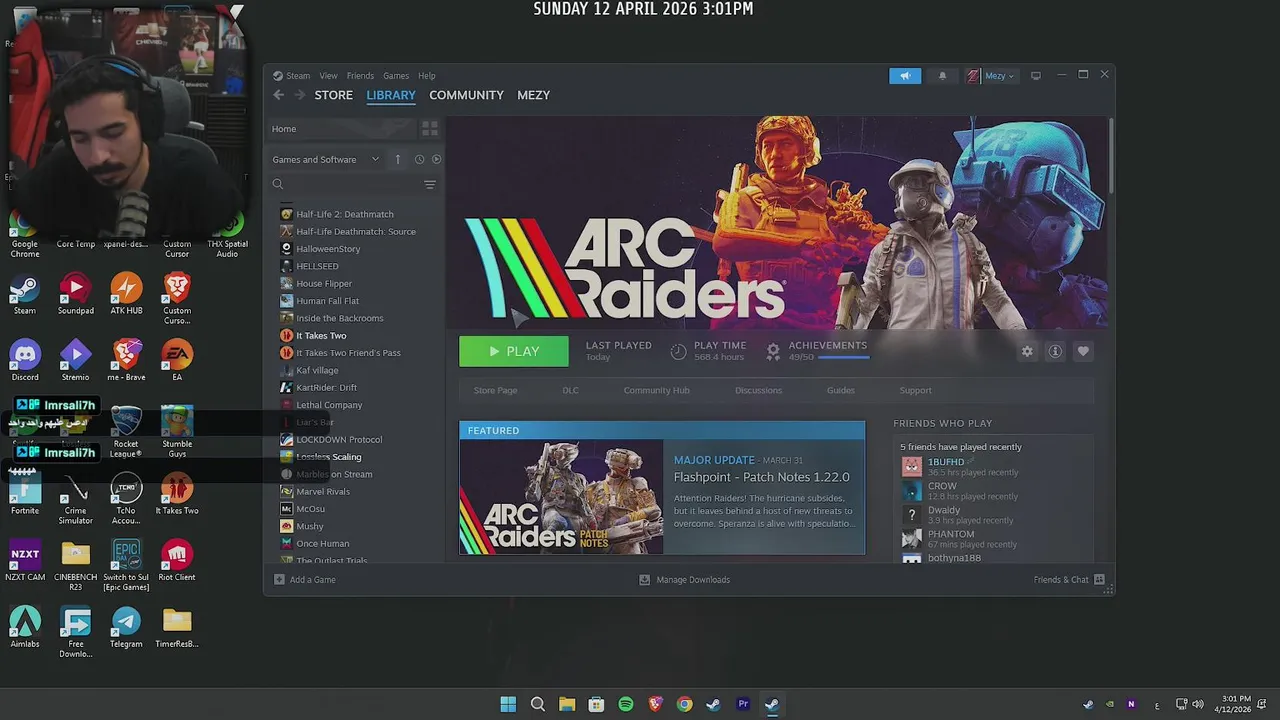This screenshot has width=1280, height=720.
Task: Open the library advanced filter options
Action: [x=430, y=184]
